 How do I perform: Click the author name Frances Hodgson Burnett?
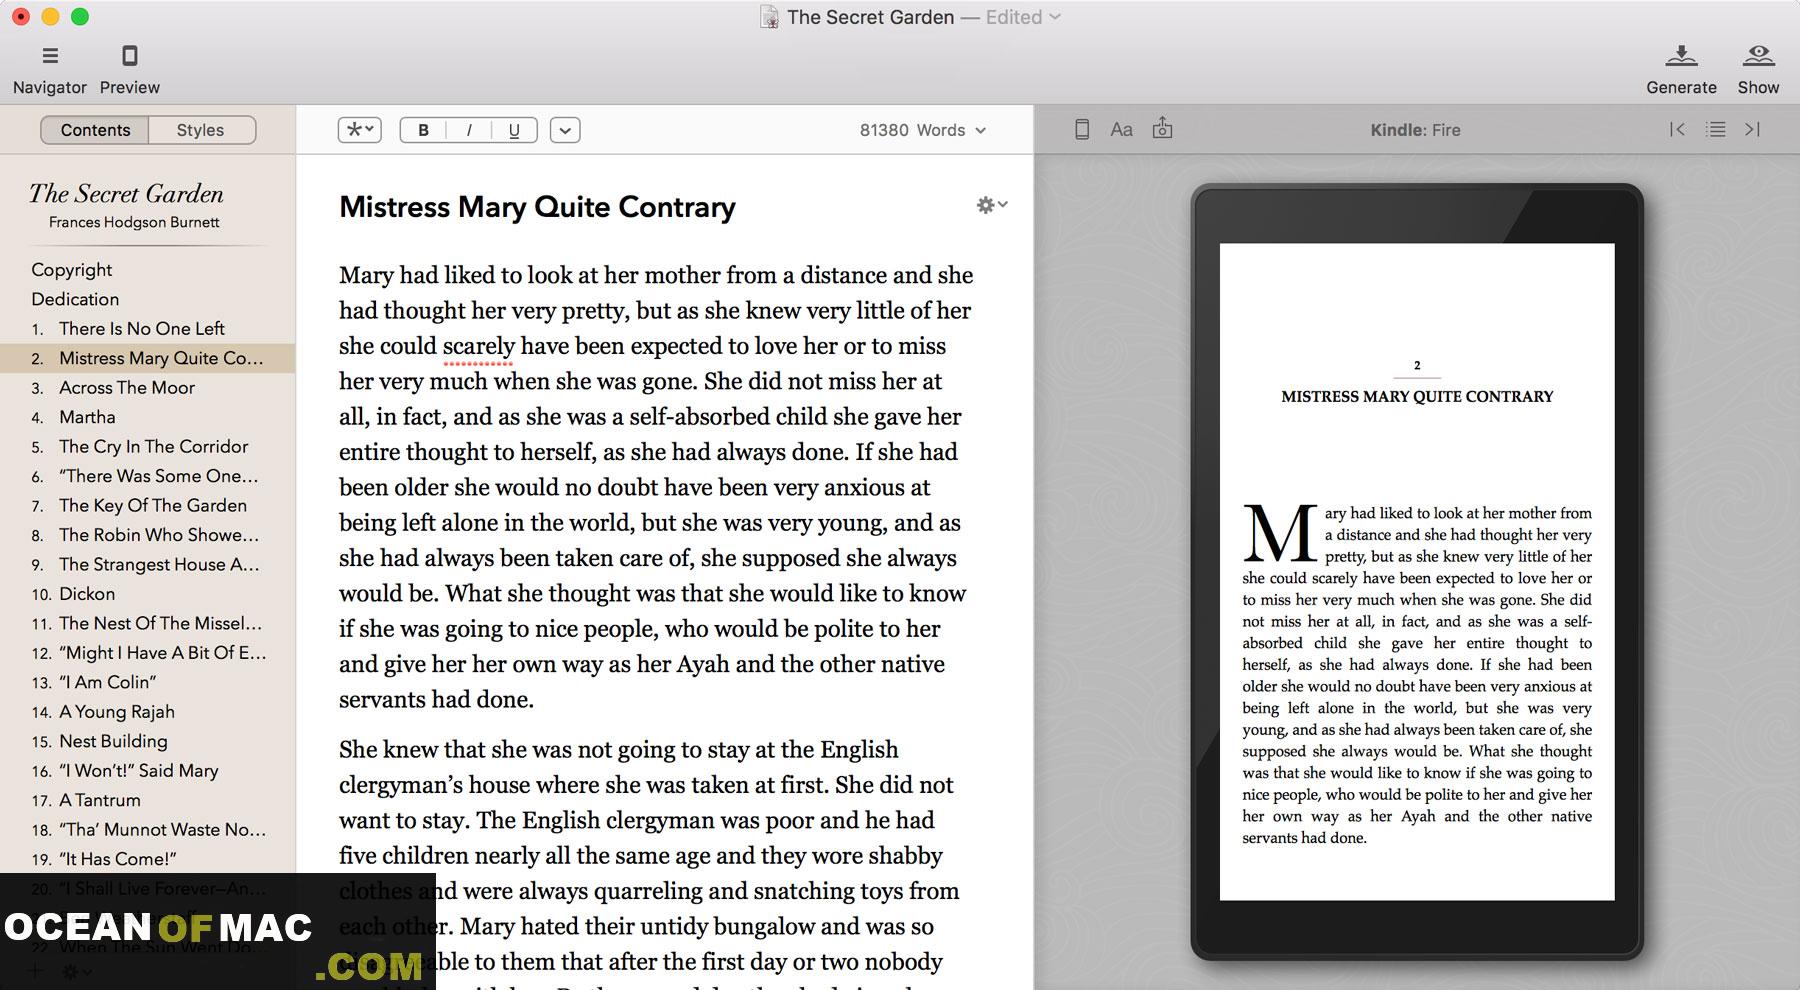tap(134, 222)
